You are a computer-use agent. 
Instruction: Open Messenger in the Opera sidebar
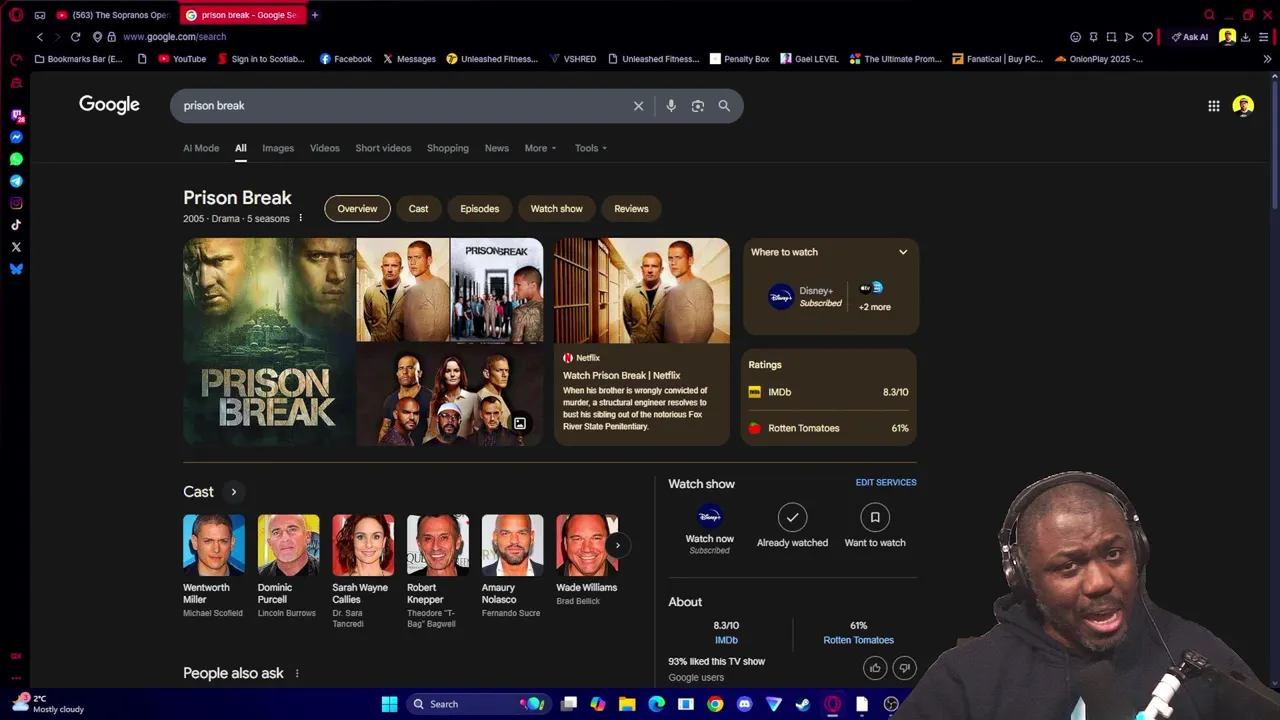click(16, 137)
